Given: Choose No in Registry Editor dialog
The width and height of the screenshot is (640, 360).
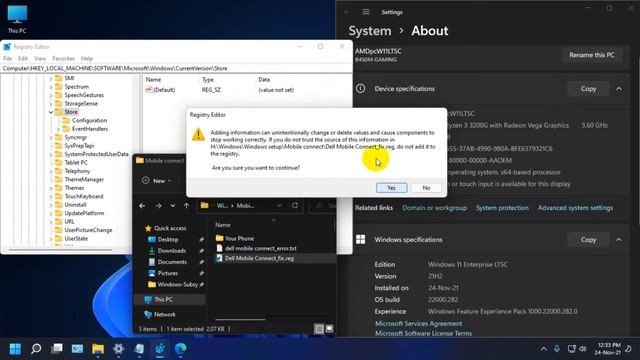Looking at the screenshot, I should click(x=426, y=188).
